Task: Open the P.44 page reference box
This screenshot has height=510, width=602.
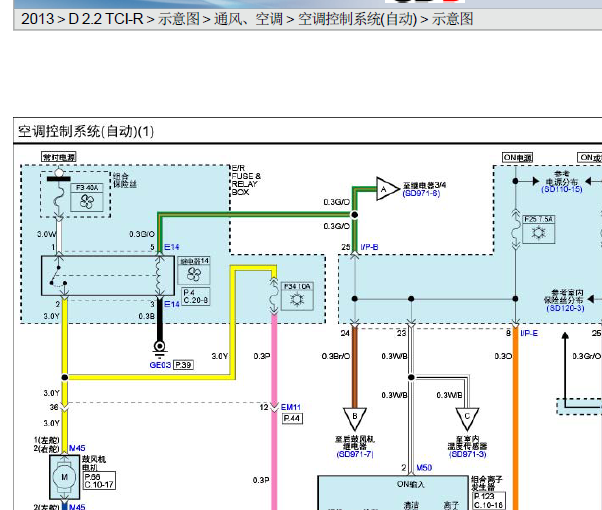Action: [x=293, y=419]
